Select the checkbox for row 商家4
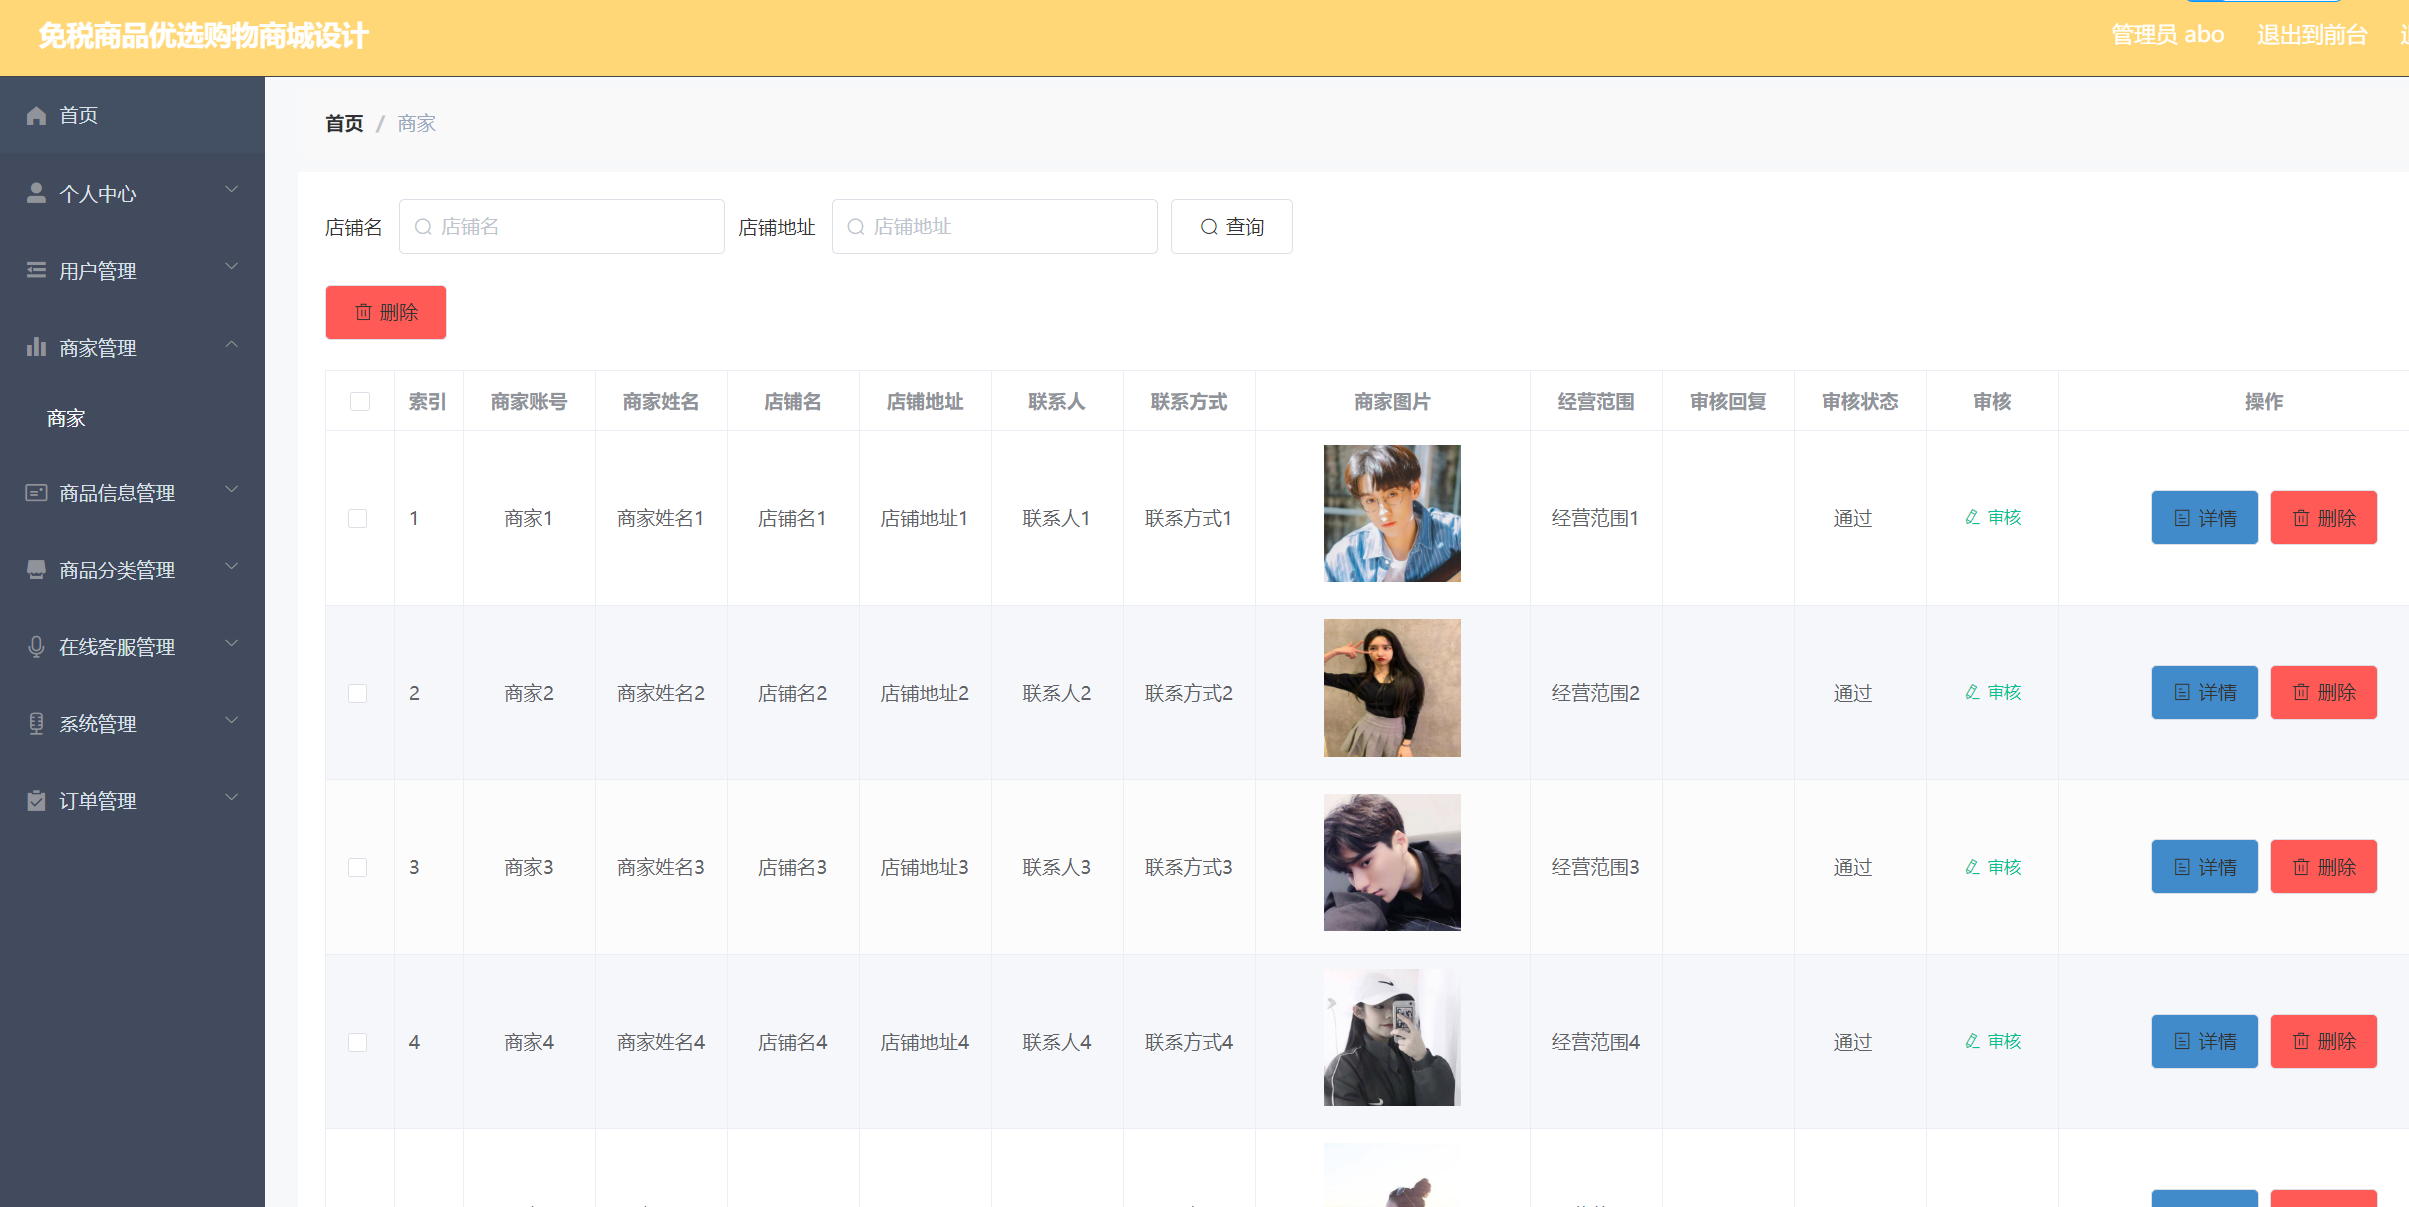 357,1042
